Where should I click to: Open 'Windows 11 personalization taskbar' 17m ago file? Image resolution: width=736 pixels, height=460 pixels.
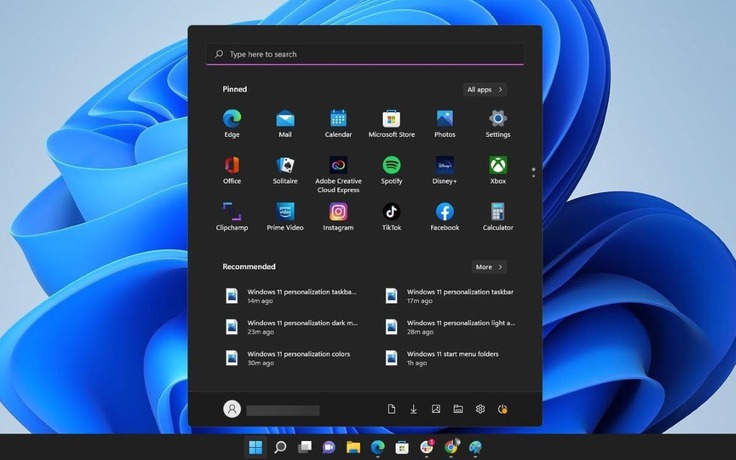[x=451, y=296]
